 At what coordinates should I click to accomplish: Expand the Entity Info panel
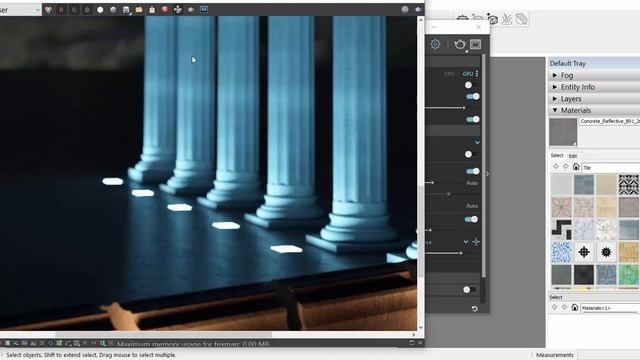coord(555,87)
